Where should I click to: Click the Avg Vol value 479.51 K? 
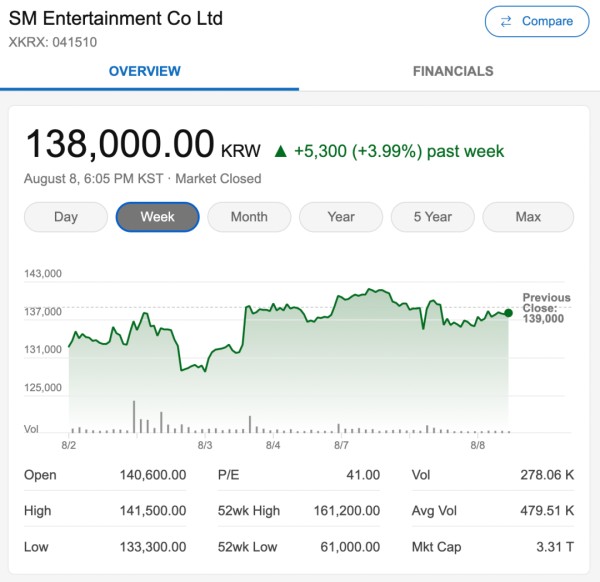click(x=547, y=511)
